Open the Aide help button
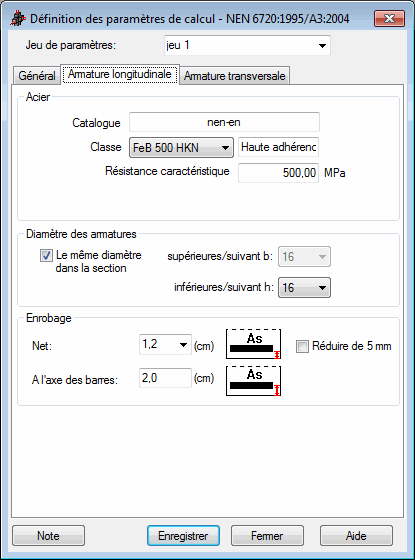Viewport: 415px width, 560px height. (356, 535)
